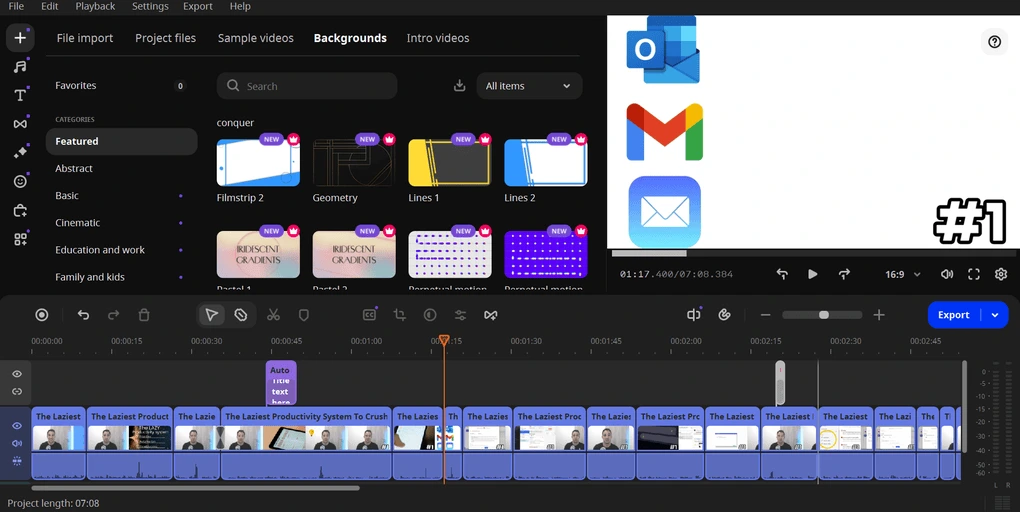This screenshot has width=1020, height=512.
Task: Switch to the Project files tab
Action: 165,38
